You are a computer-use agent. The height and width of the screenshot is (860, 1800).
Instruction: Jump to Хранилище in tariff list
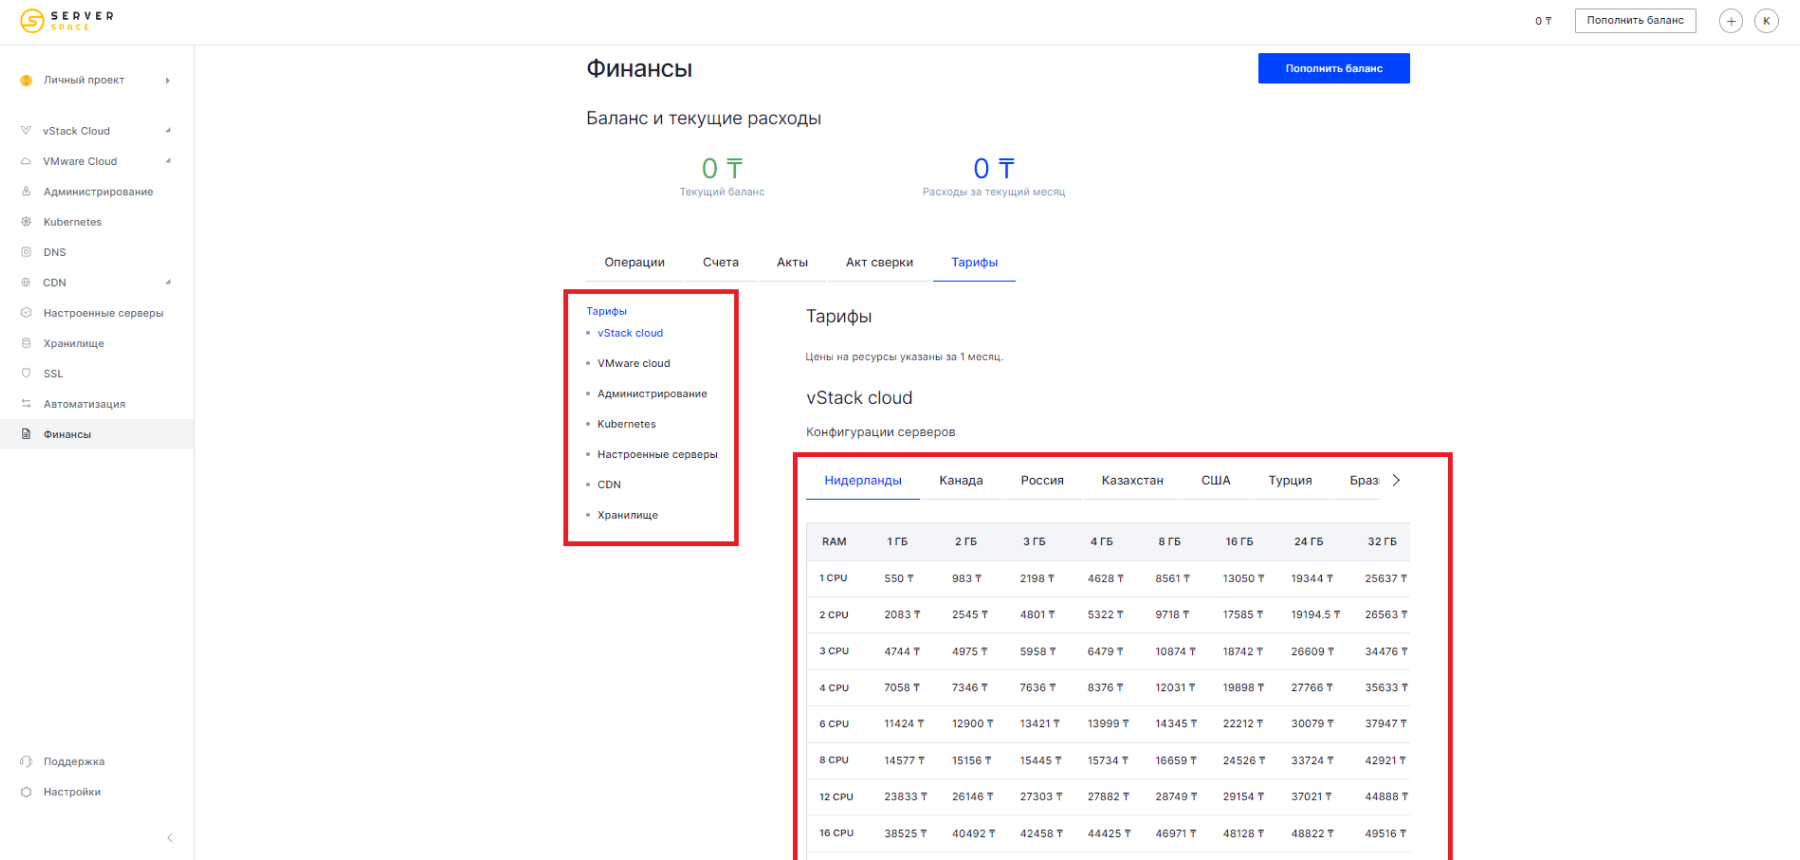pos(628,515)
